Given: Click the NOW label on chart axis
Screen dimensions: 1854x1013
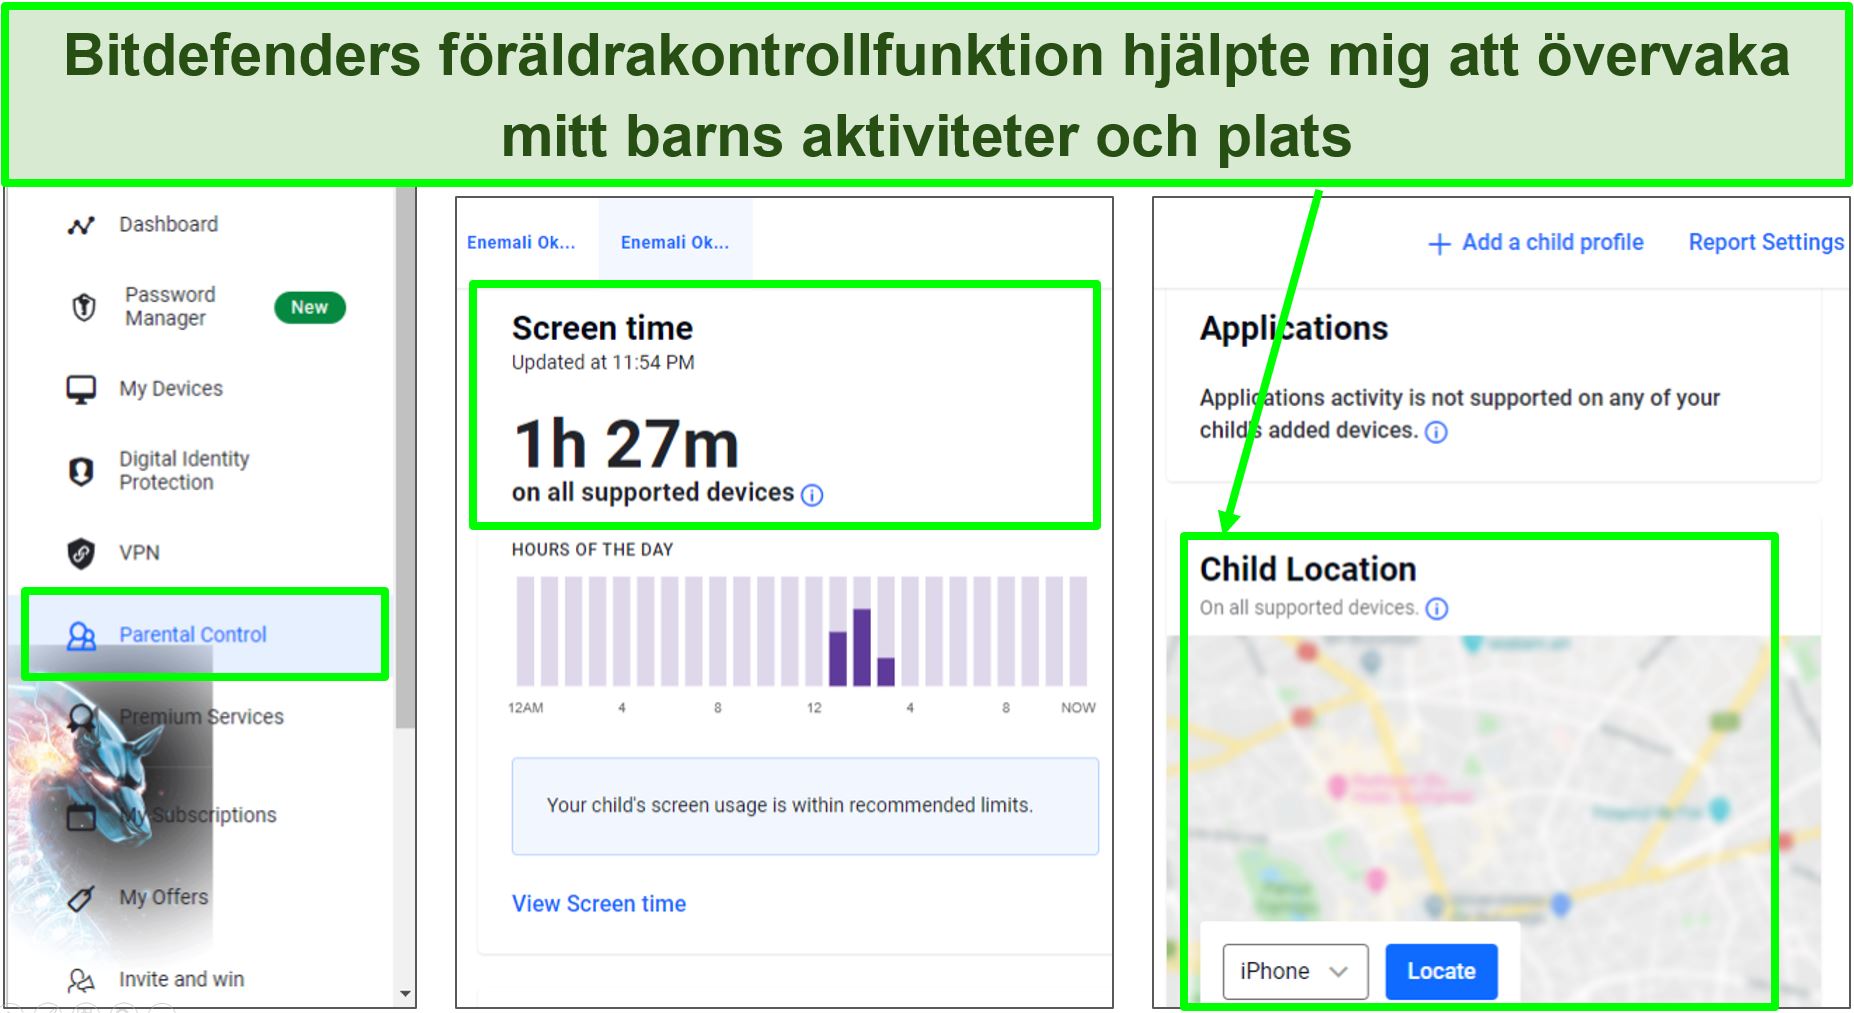Looking at the screenshot, I should 1078,707.
